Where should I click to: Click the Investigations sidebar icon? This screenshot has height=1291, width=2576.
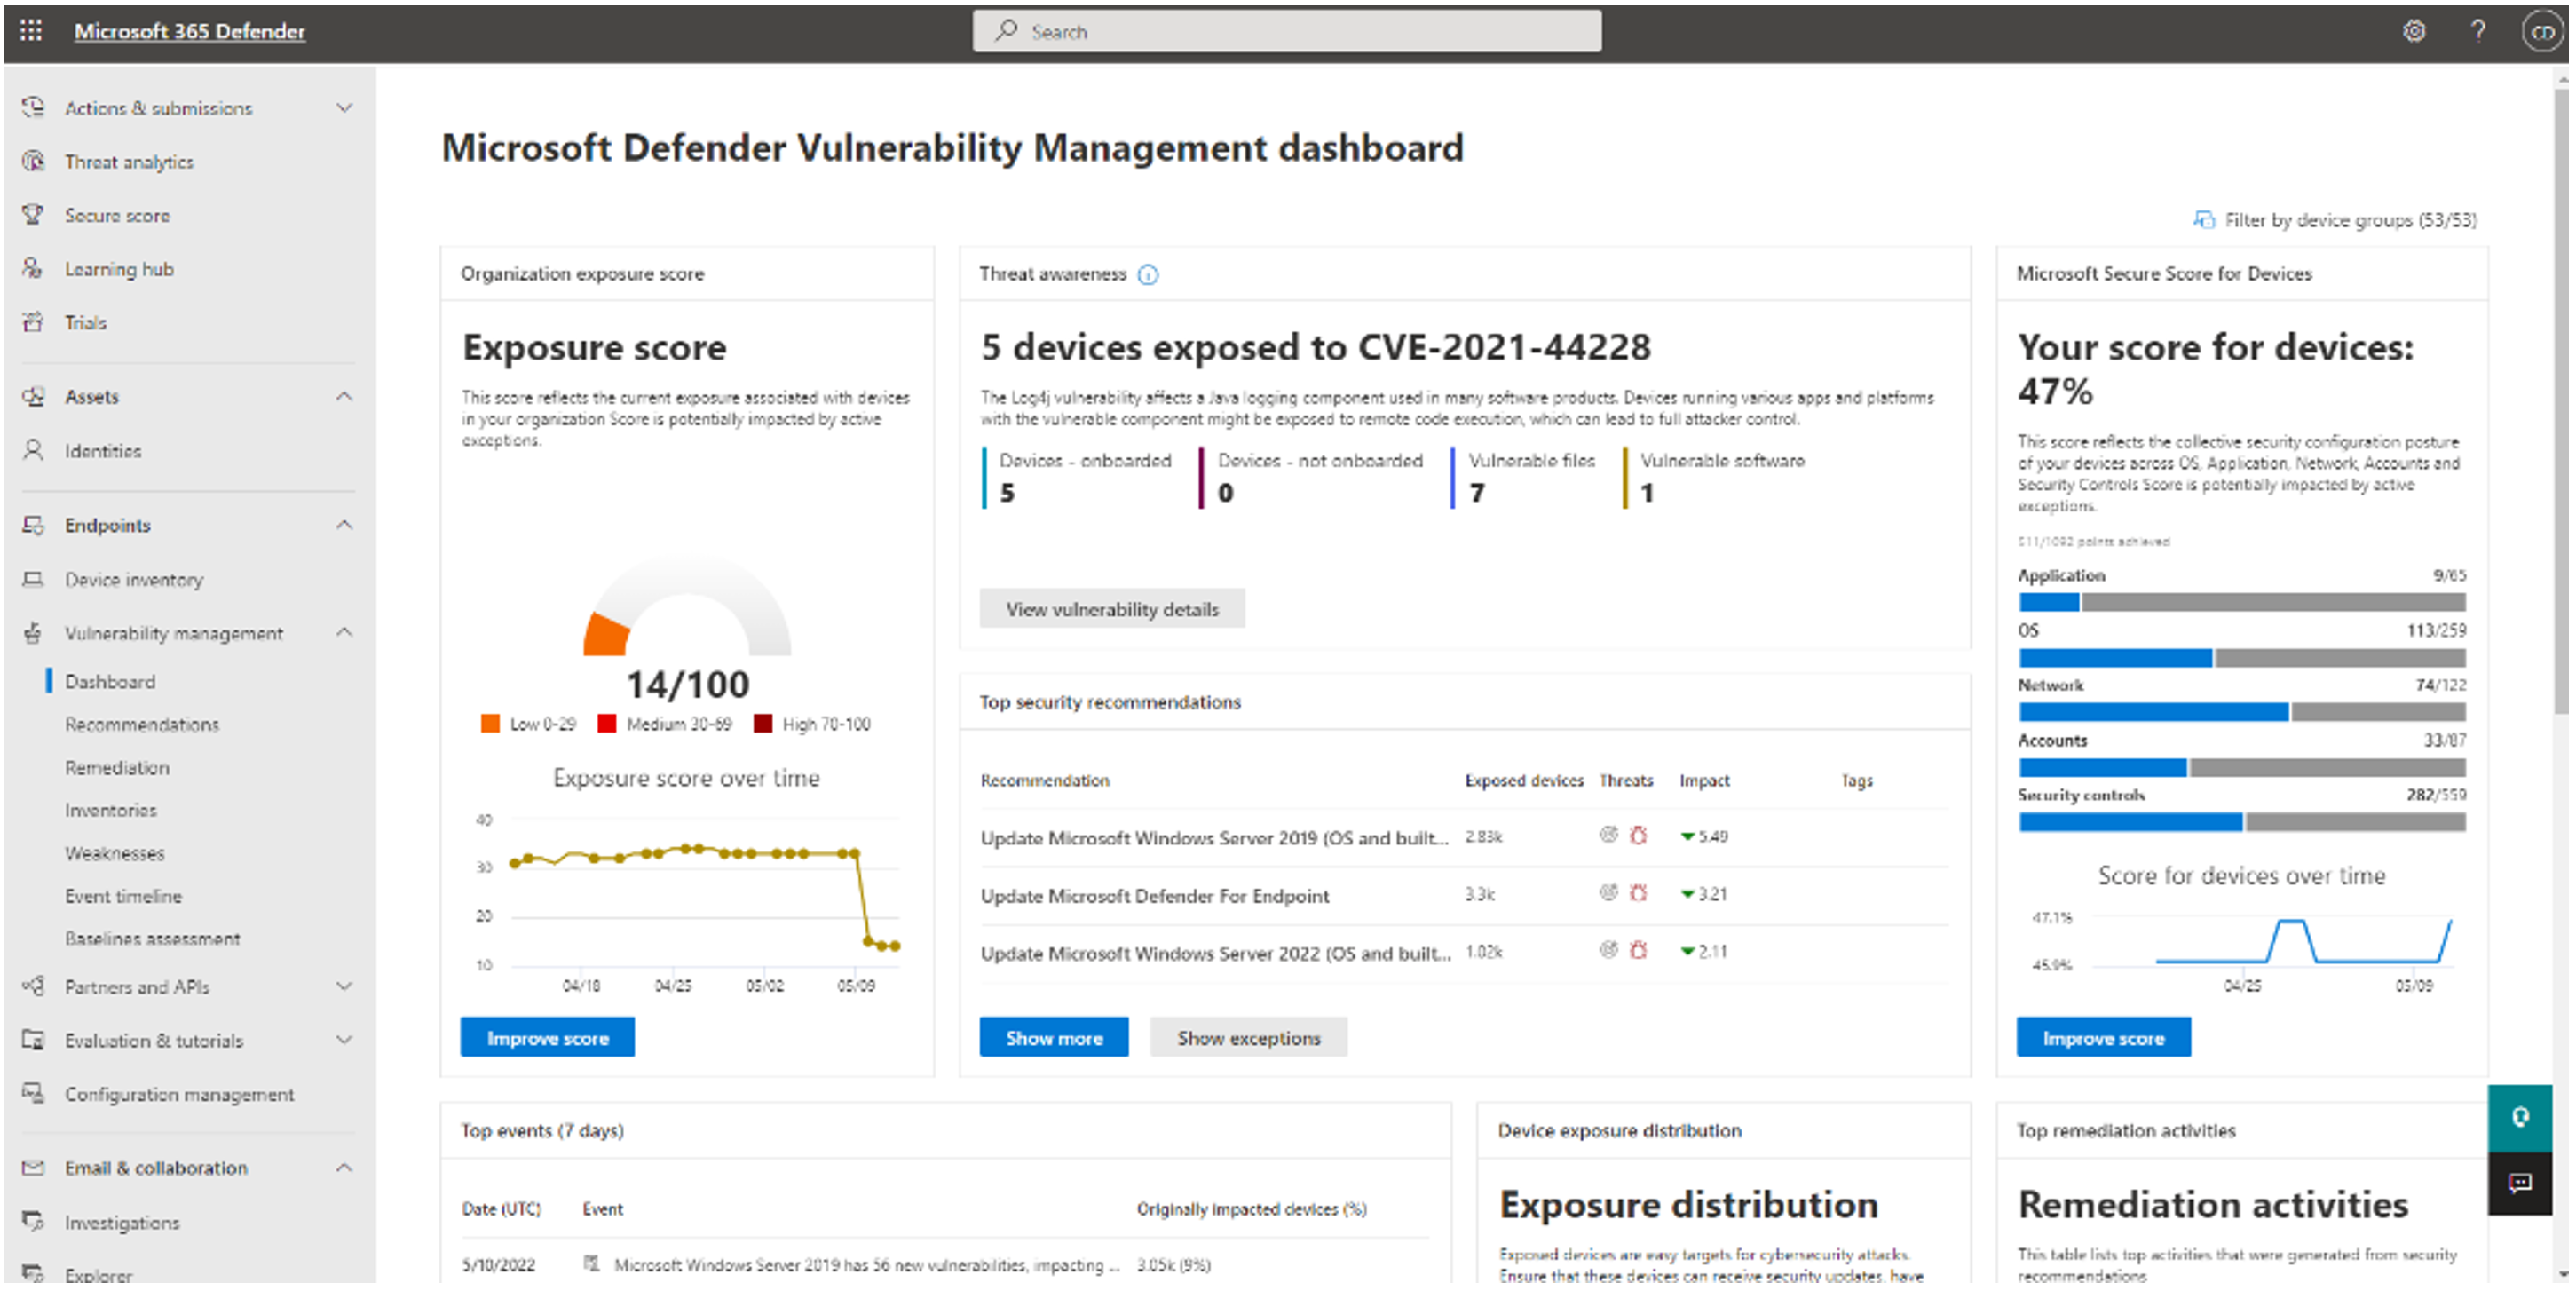point(33,1221)
